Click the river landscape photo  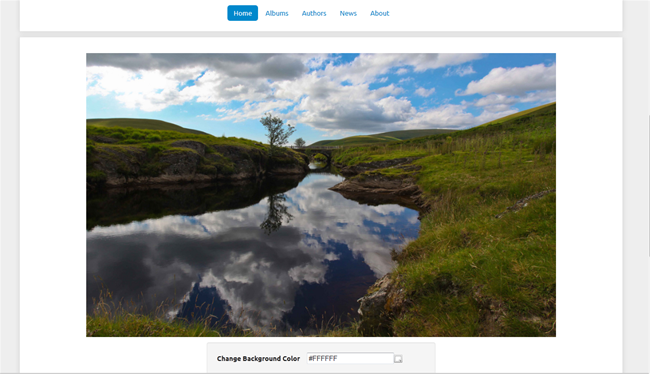(321, 195)
